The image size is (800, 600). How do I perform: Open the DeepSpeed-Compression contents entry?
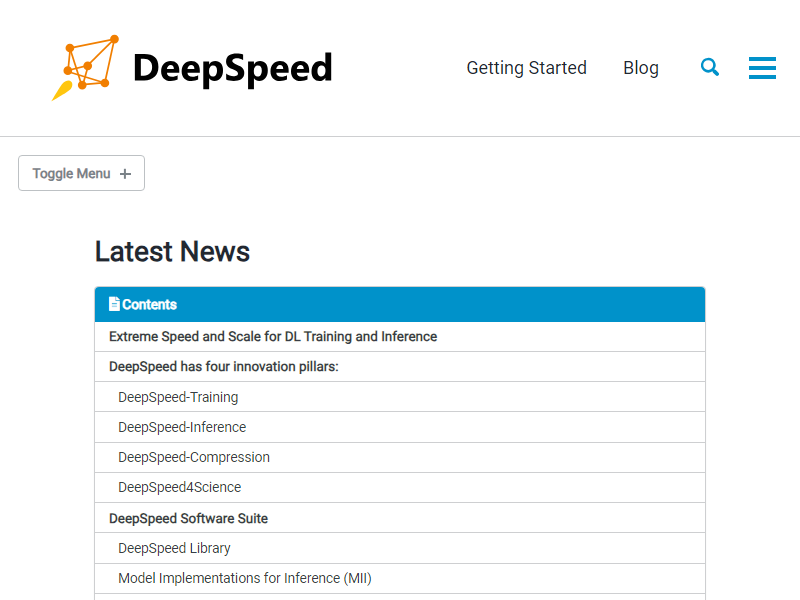pyautogui.click(x=400, y=457)
